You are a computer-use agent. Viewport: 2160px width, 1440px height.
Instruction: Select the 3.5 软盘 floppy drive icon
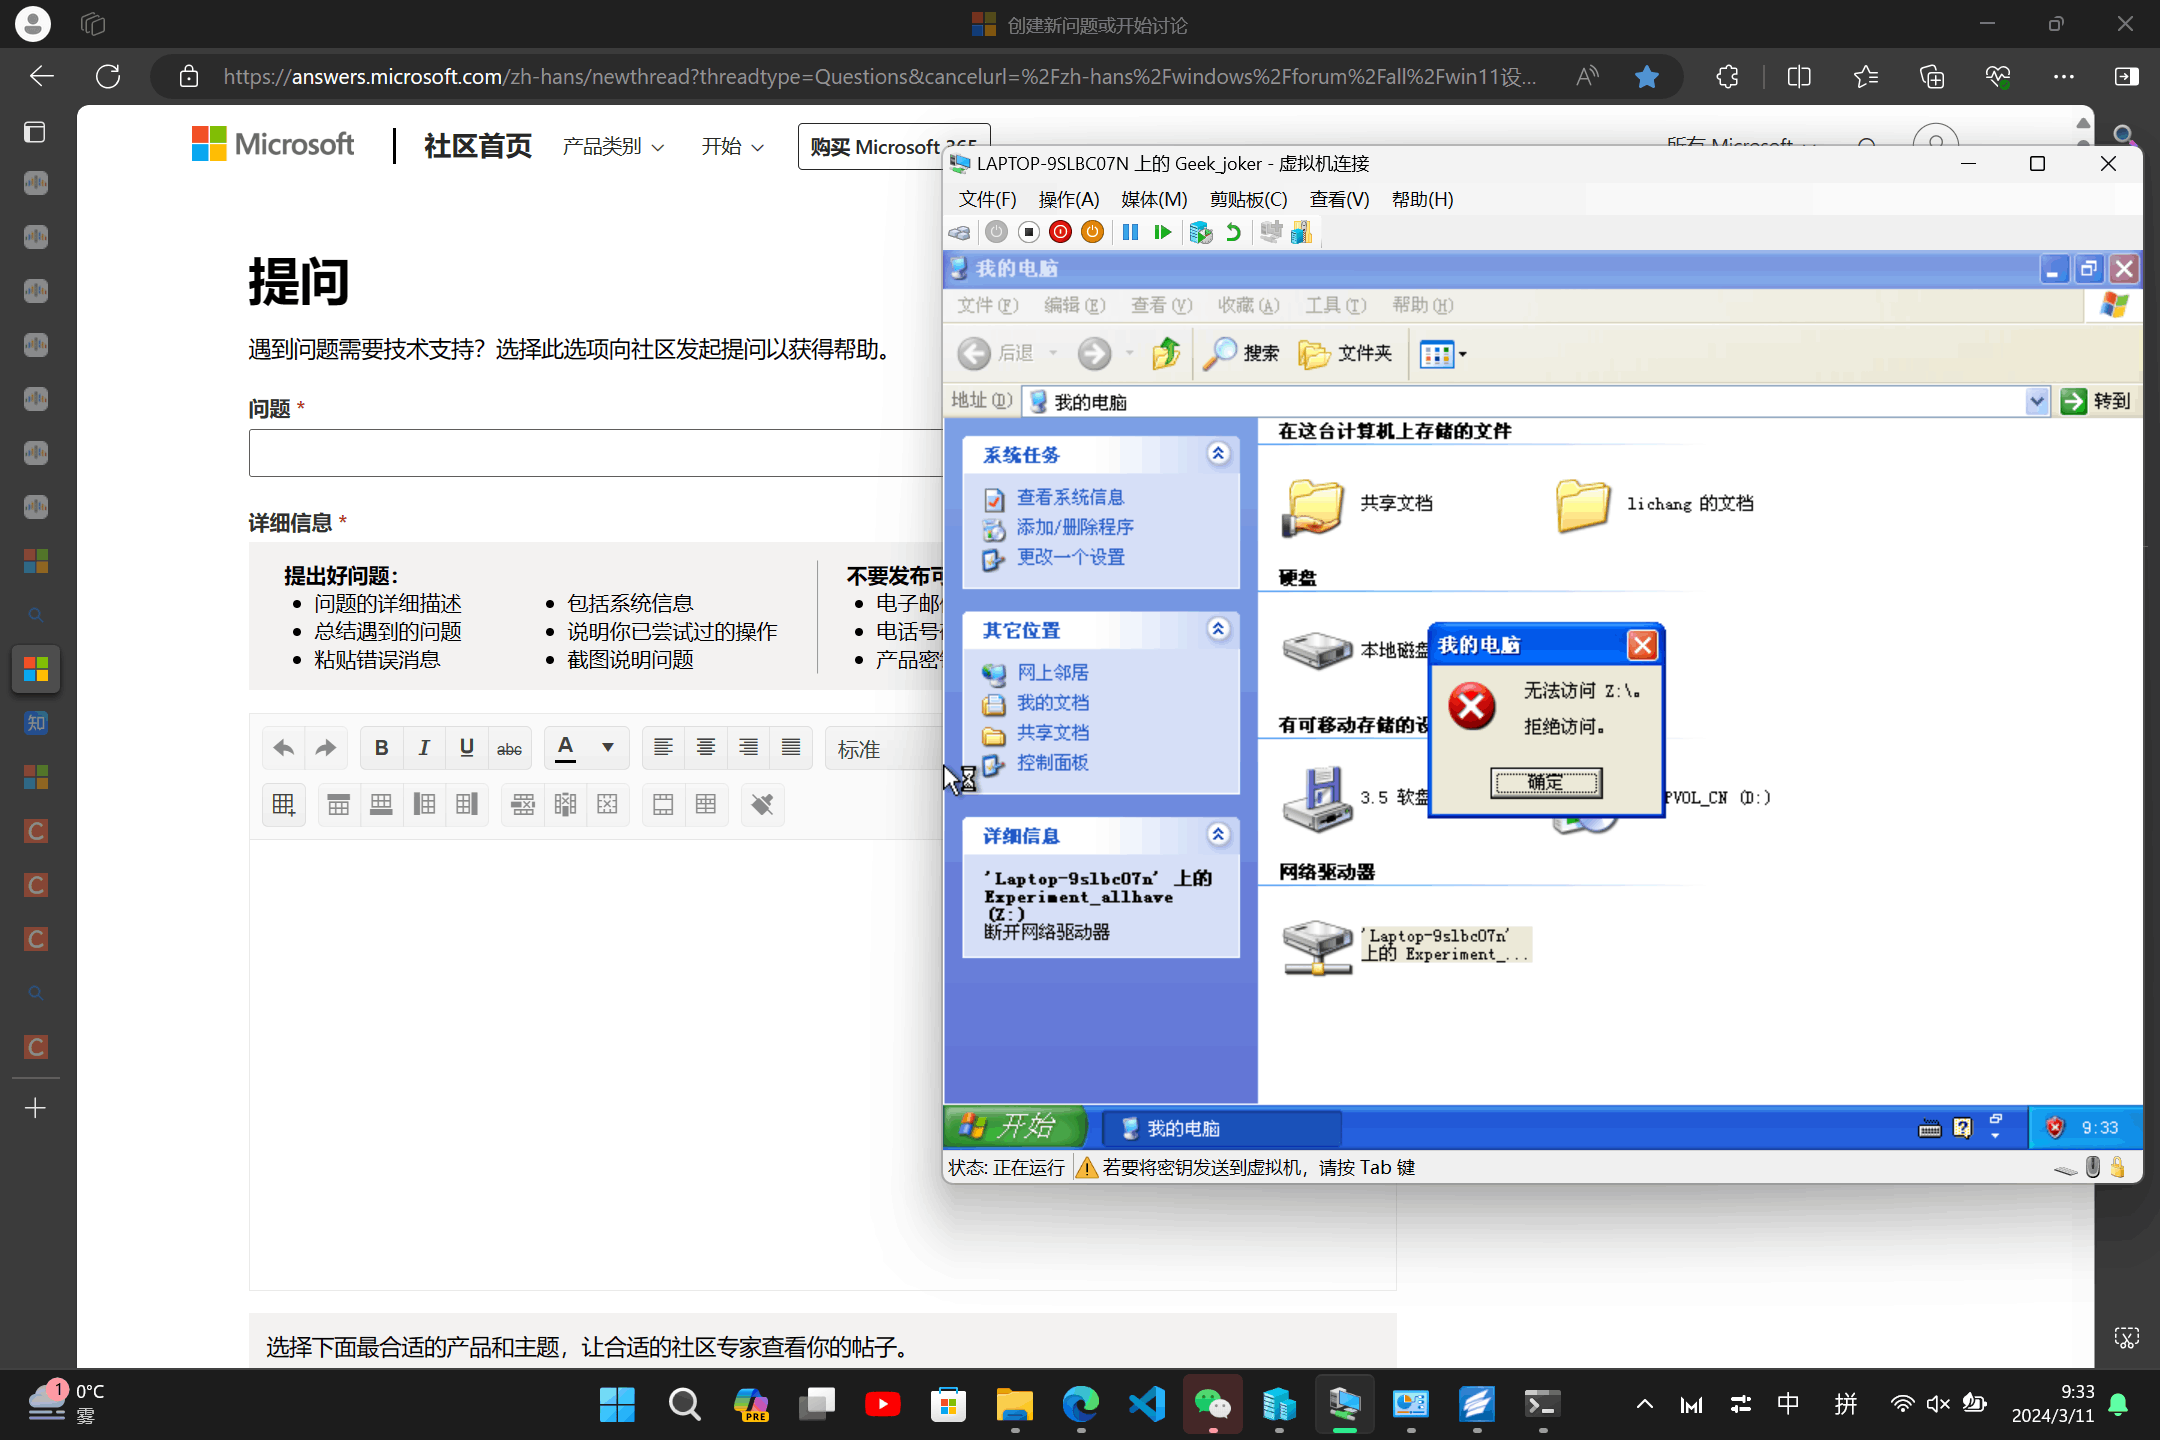click(x=1318, y=799)
